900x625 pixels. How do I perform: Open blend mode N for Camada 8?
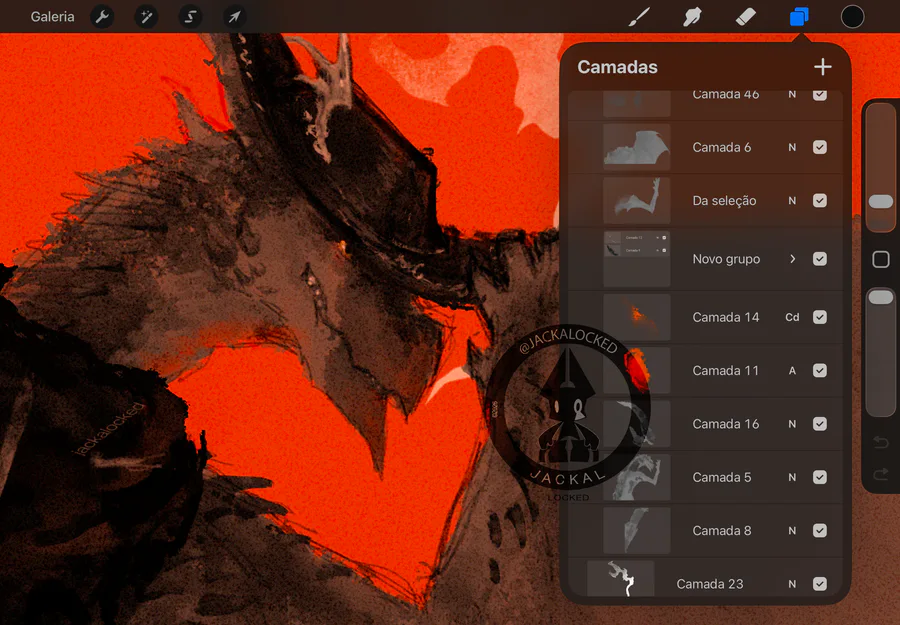(792, 531)
